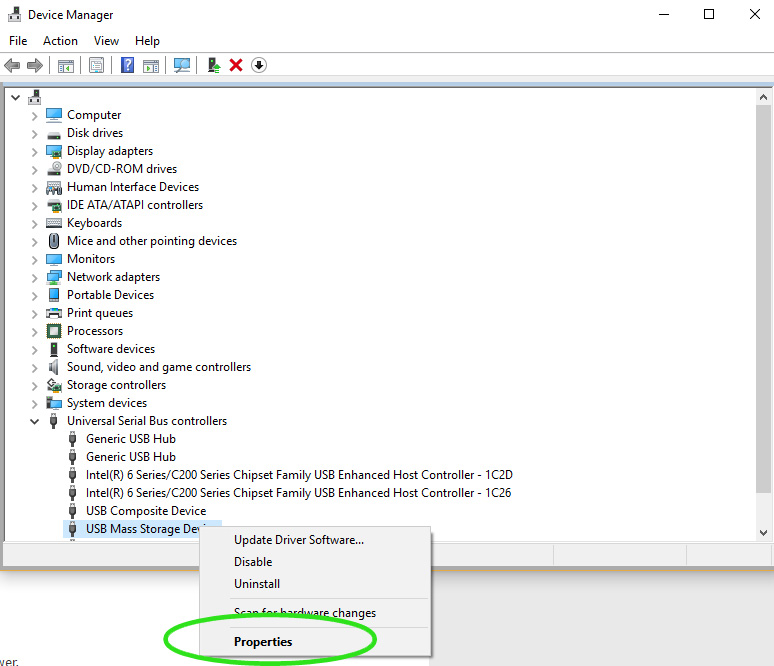Click Update driver software toolbar icon
This screenshot has width=774, height=666.
coord(214,65)
